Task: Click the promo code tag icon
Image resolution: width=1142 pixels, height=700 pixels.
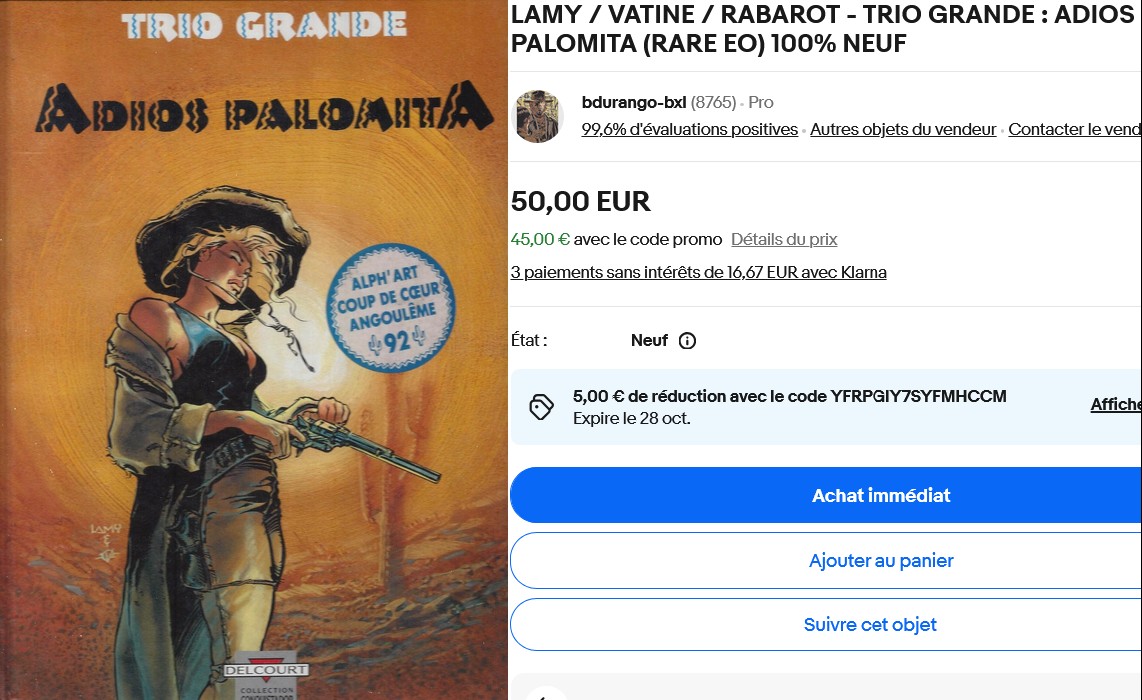Action: click(541, 407)
